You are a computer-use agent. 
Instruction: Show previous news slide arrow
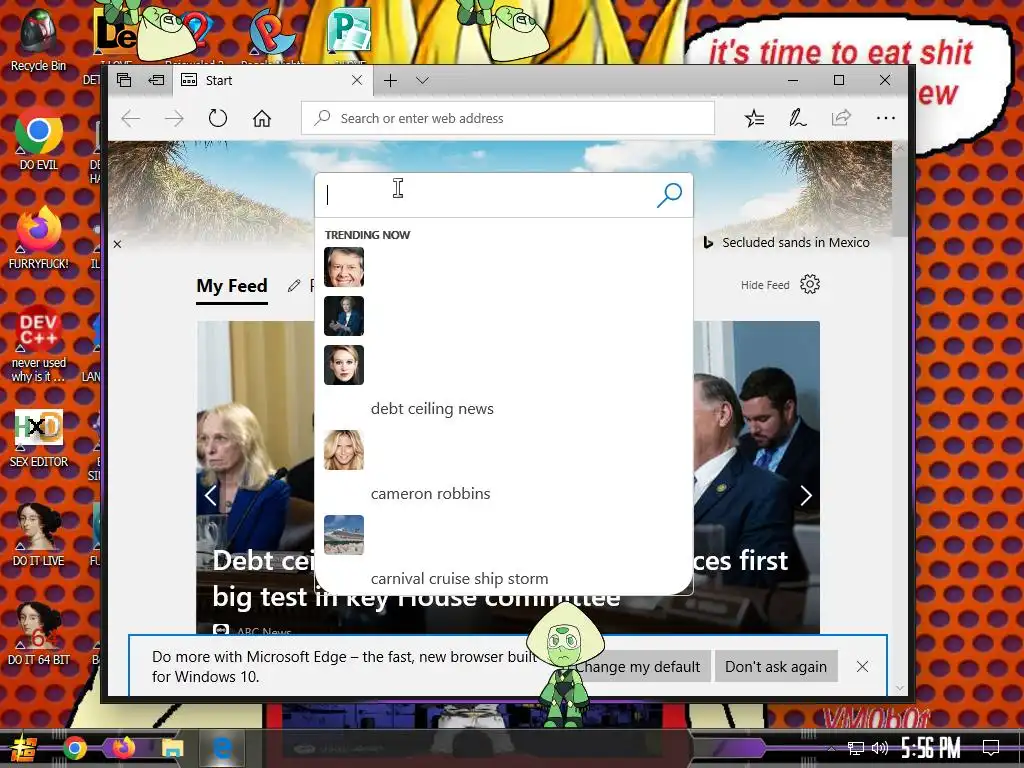tap(210, 496)
